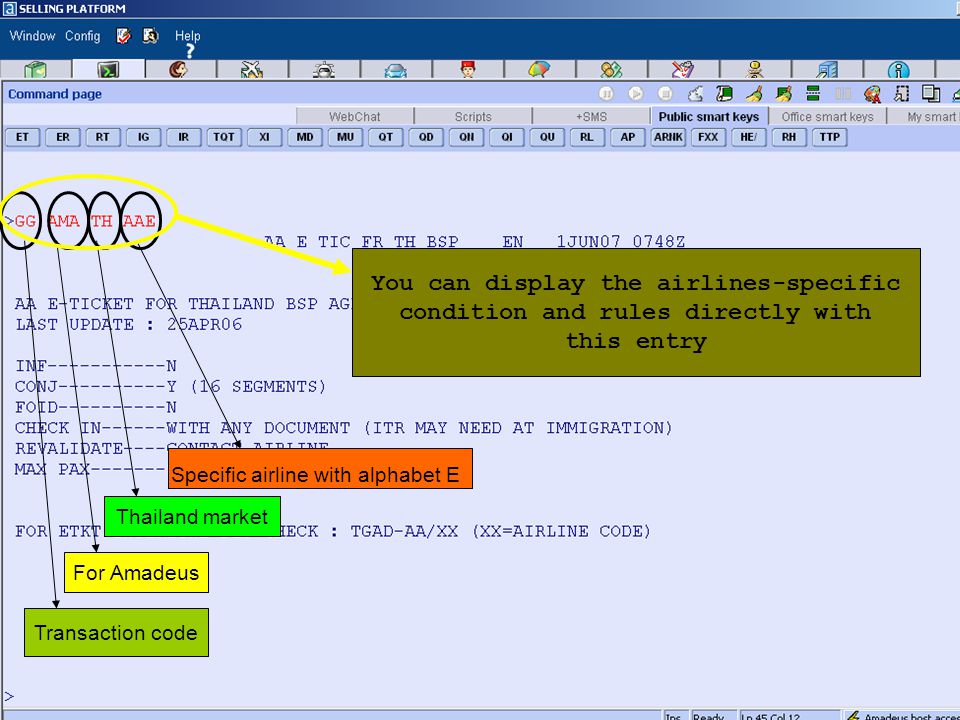
Task: Open the rail train booking tab
Action: 323,69
